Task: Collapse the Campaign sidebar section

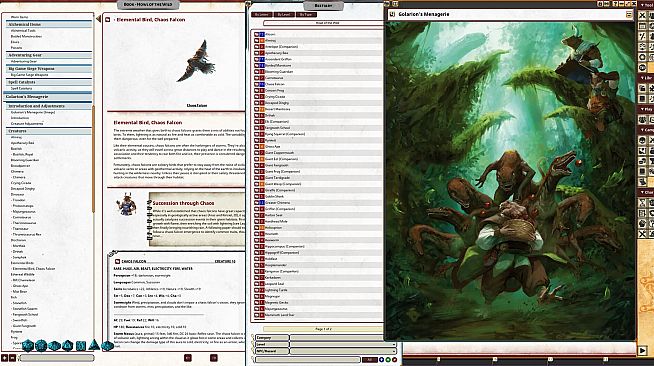Action: 647,130
